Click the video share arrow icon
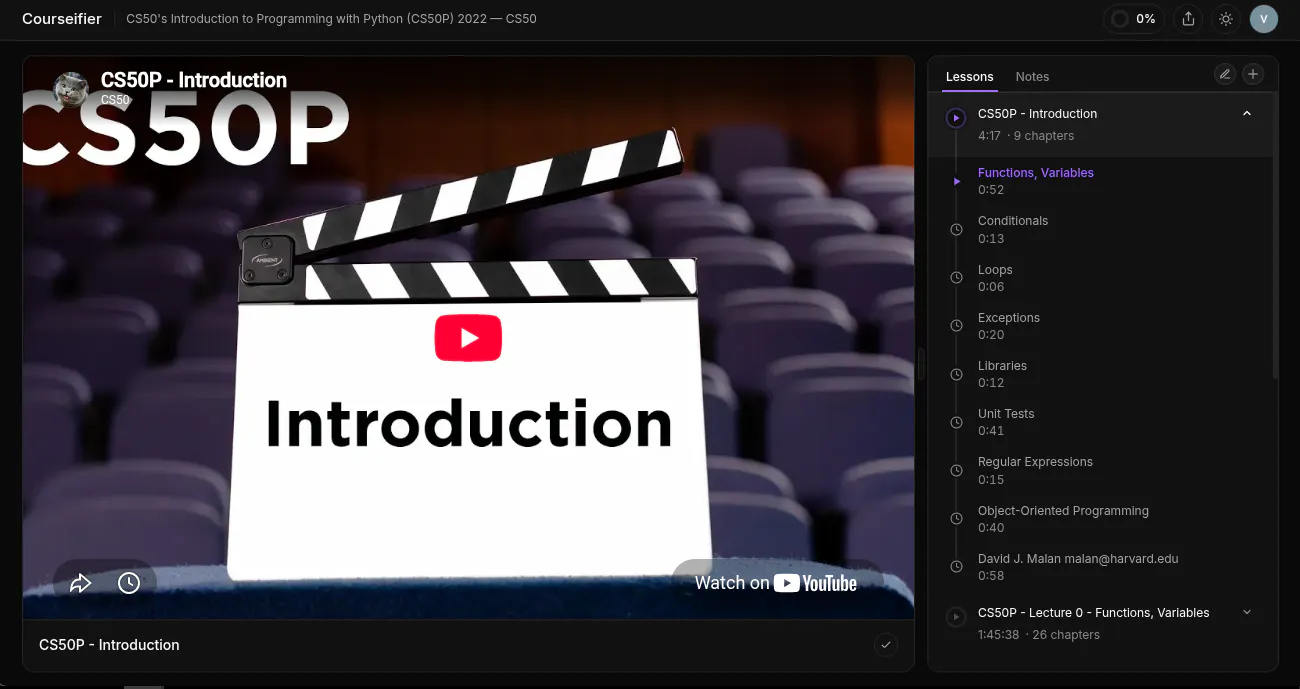 point(81,583)
